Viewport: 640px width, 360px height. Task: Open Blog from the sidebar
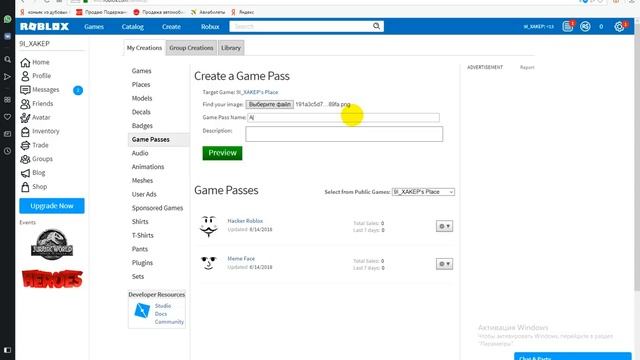[x=38, y=173]
